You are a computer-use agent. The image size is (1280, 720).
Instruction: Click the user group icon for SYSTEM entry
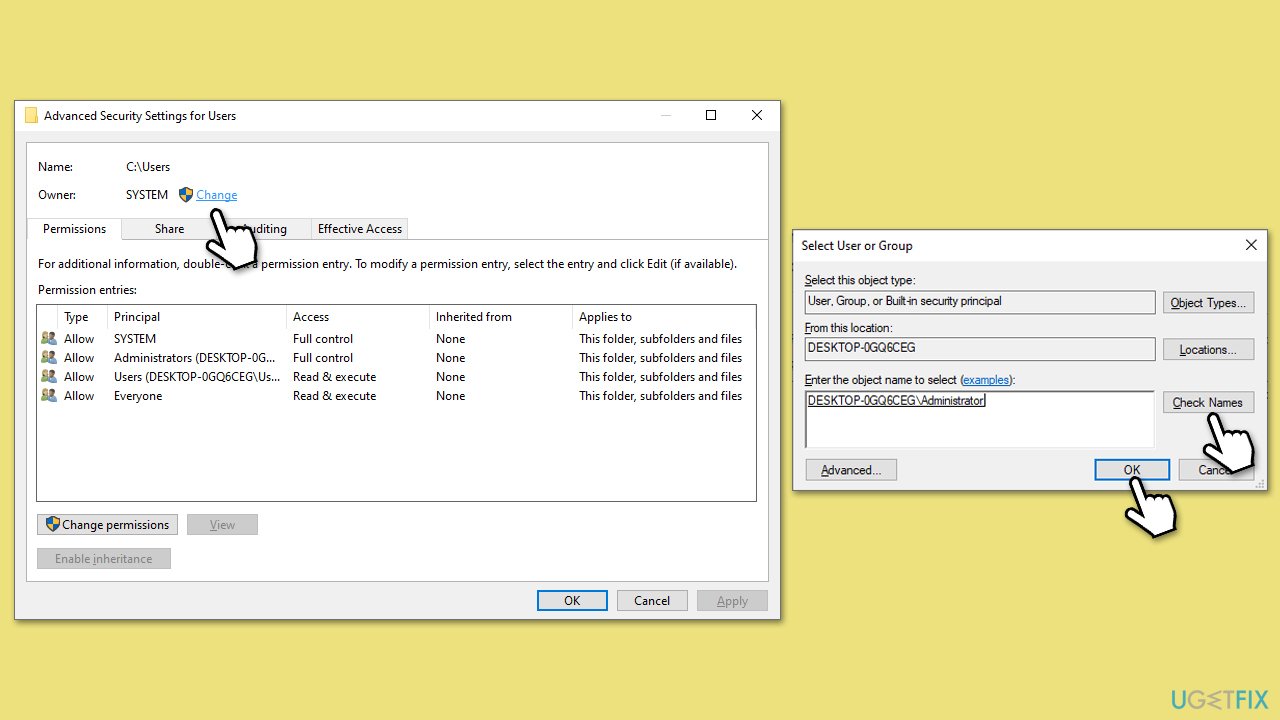coord(49,339)
